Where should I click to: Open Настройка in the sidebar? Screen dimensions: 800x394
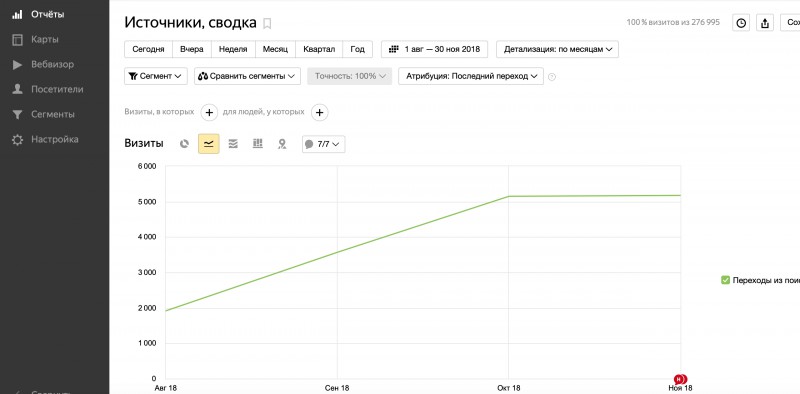pos(55,139)
